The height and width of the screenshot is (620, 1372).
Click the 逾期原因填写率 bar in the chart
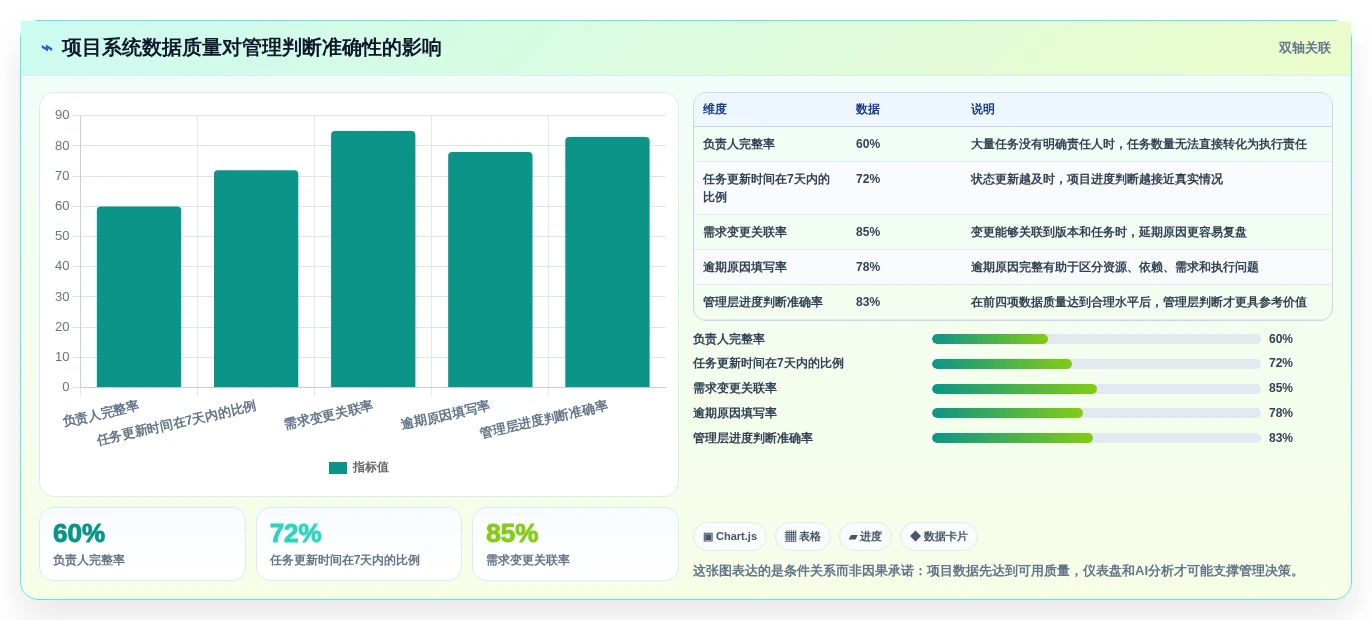pos(490,270)
